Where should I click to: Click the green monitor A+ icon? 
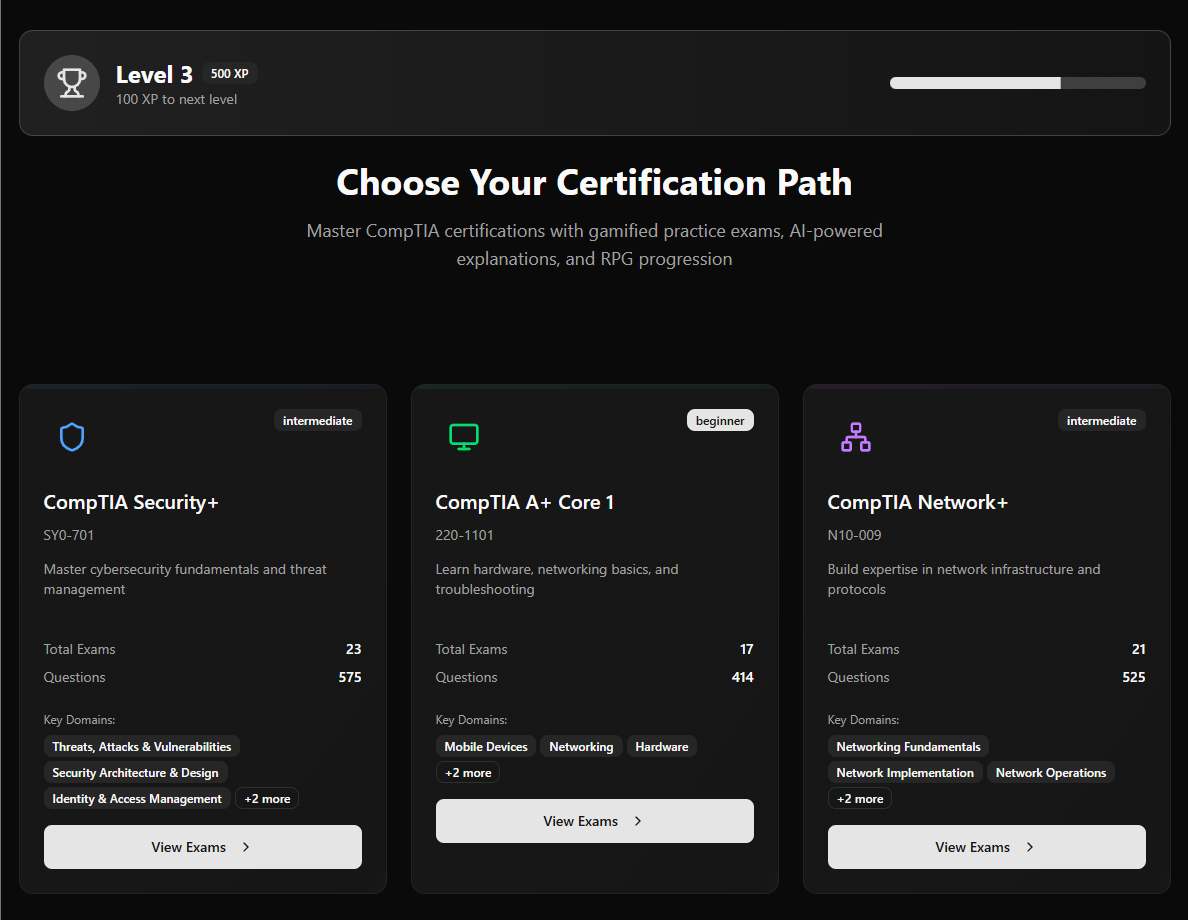[464, 437]
